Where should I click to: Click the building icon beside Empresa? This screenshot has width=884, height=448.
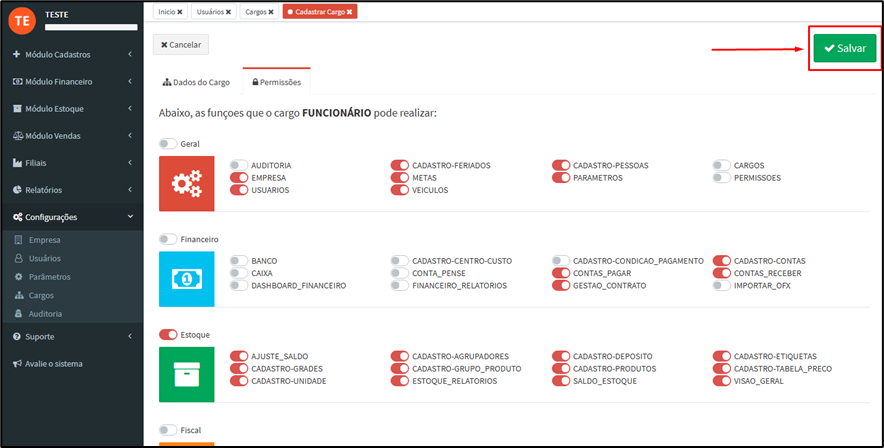[19, 240]
